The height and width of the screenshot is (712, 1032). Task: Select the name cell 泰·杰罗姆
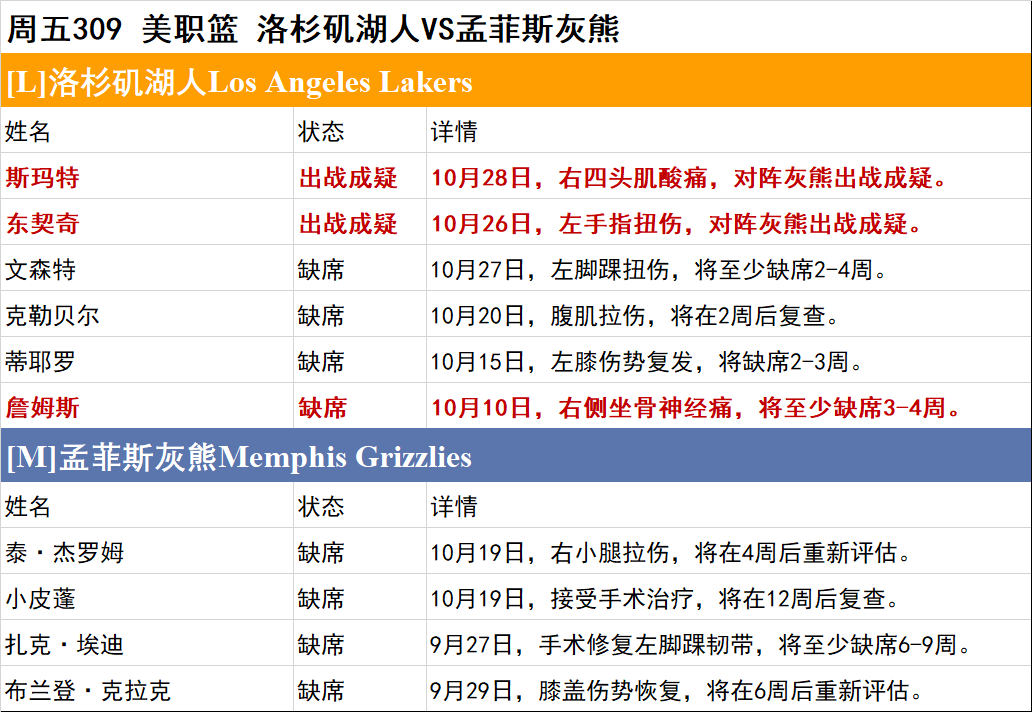click(65, 553)
